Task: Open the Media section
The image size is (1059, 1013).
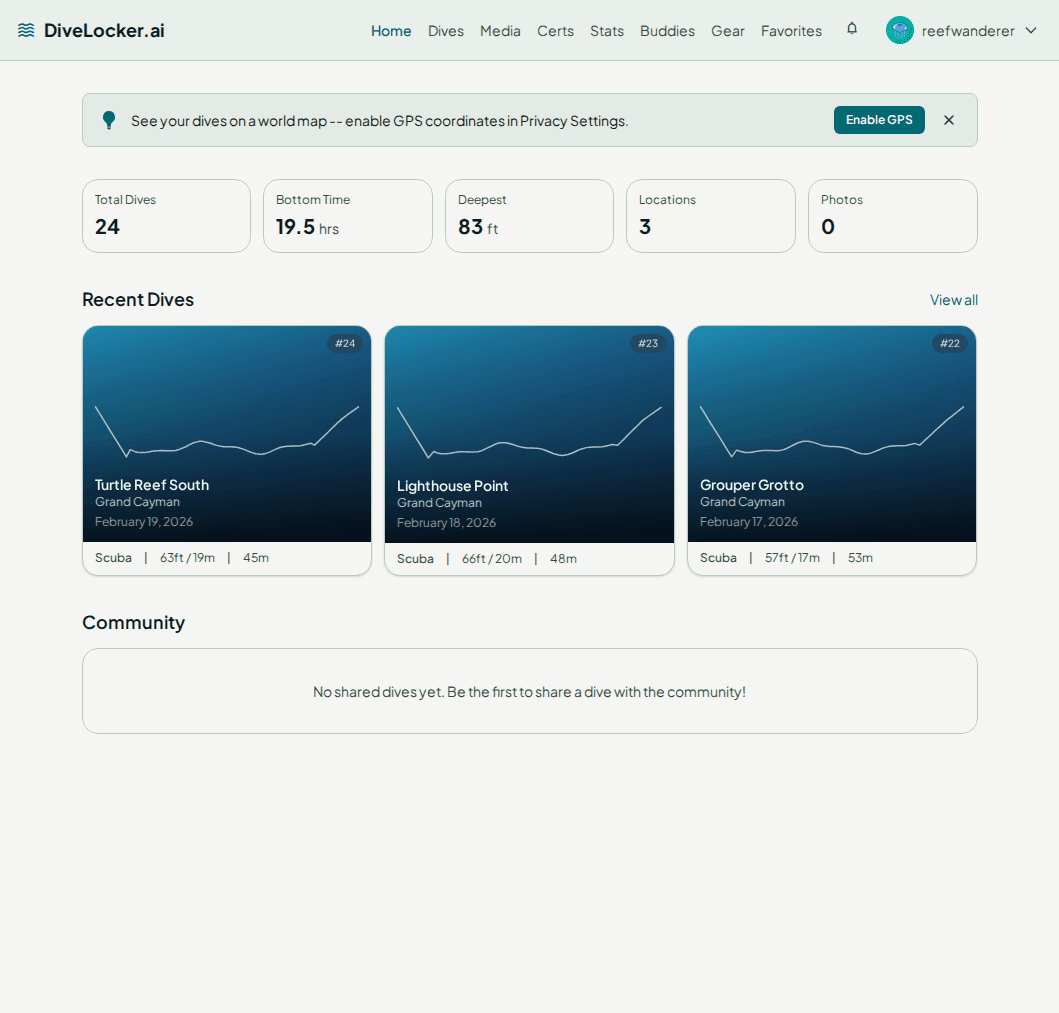Action: point(500,31)
